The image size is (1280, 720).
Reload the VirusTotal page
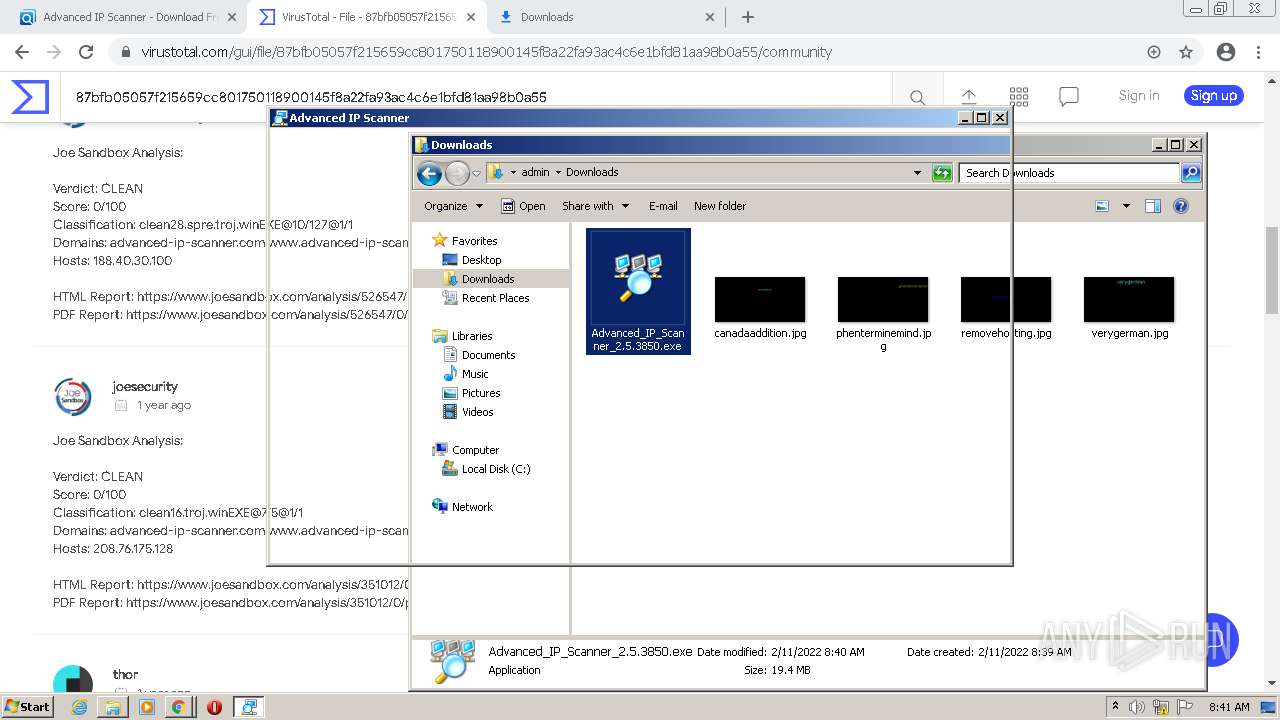pos(86,52)
